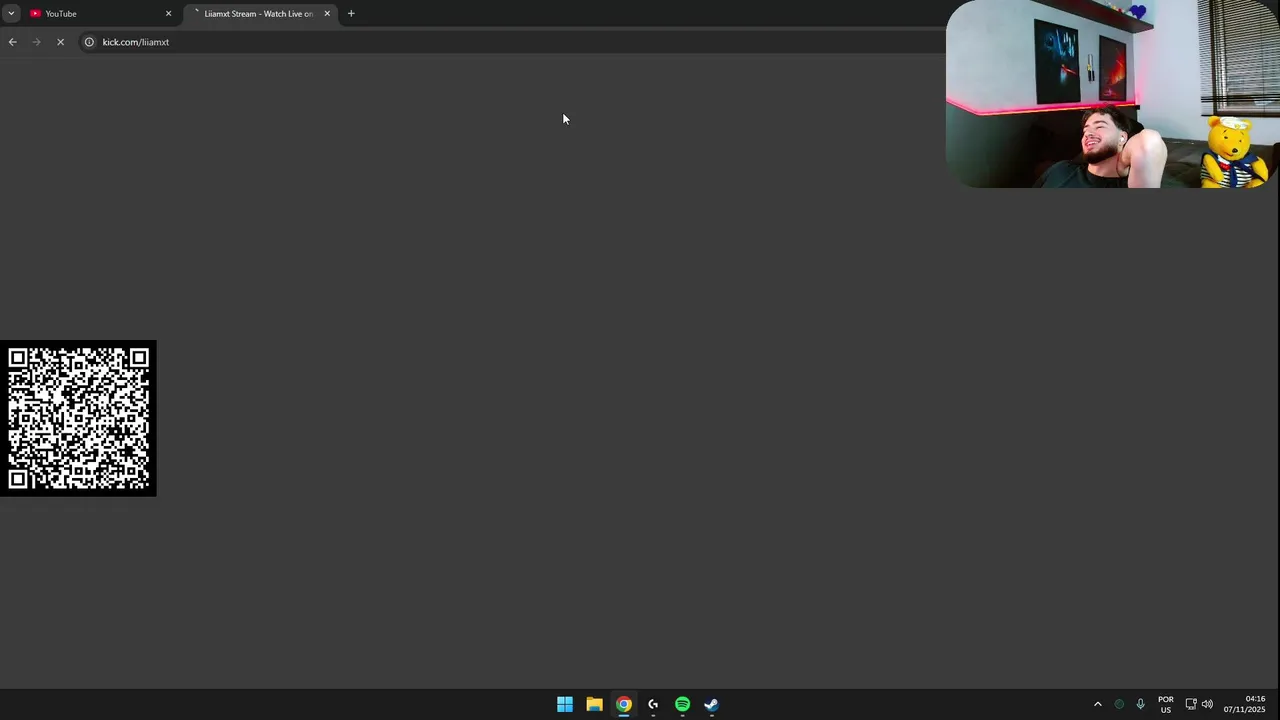Viewport: 1280px width, 720px height.
Task: Close the Liiamxt Stream tab
Action: (327, 13)
